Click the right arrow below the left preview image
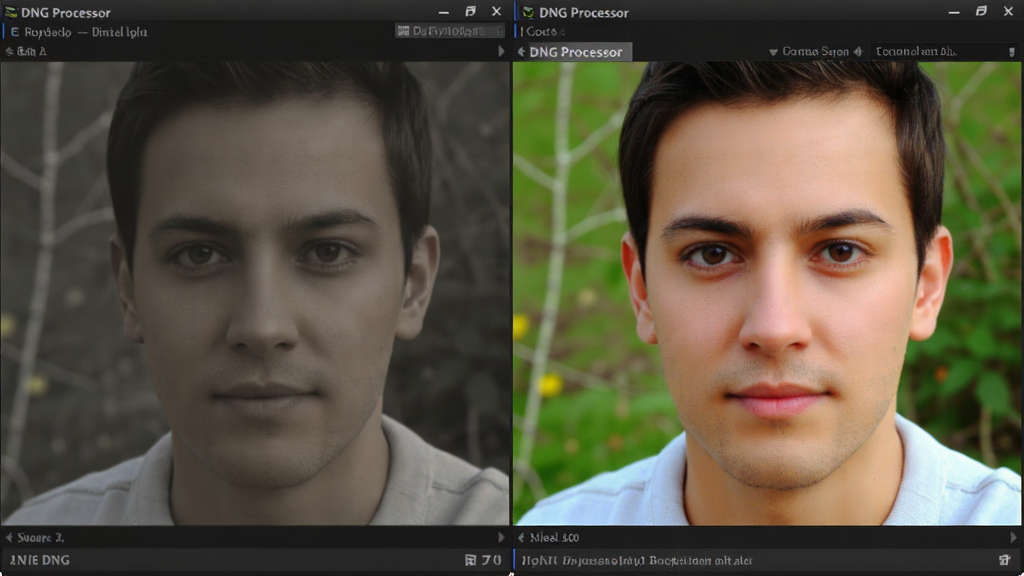Viewport: 1024px width, 576px height. [x=501, y=537]
